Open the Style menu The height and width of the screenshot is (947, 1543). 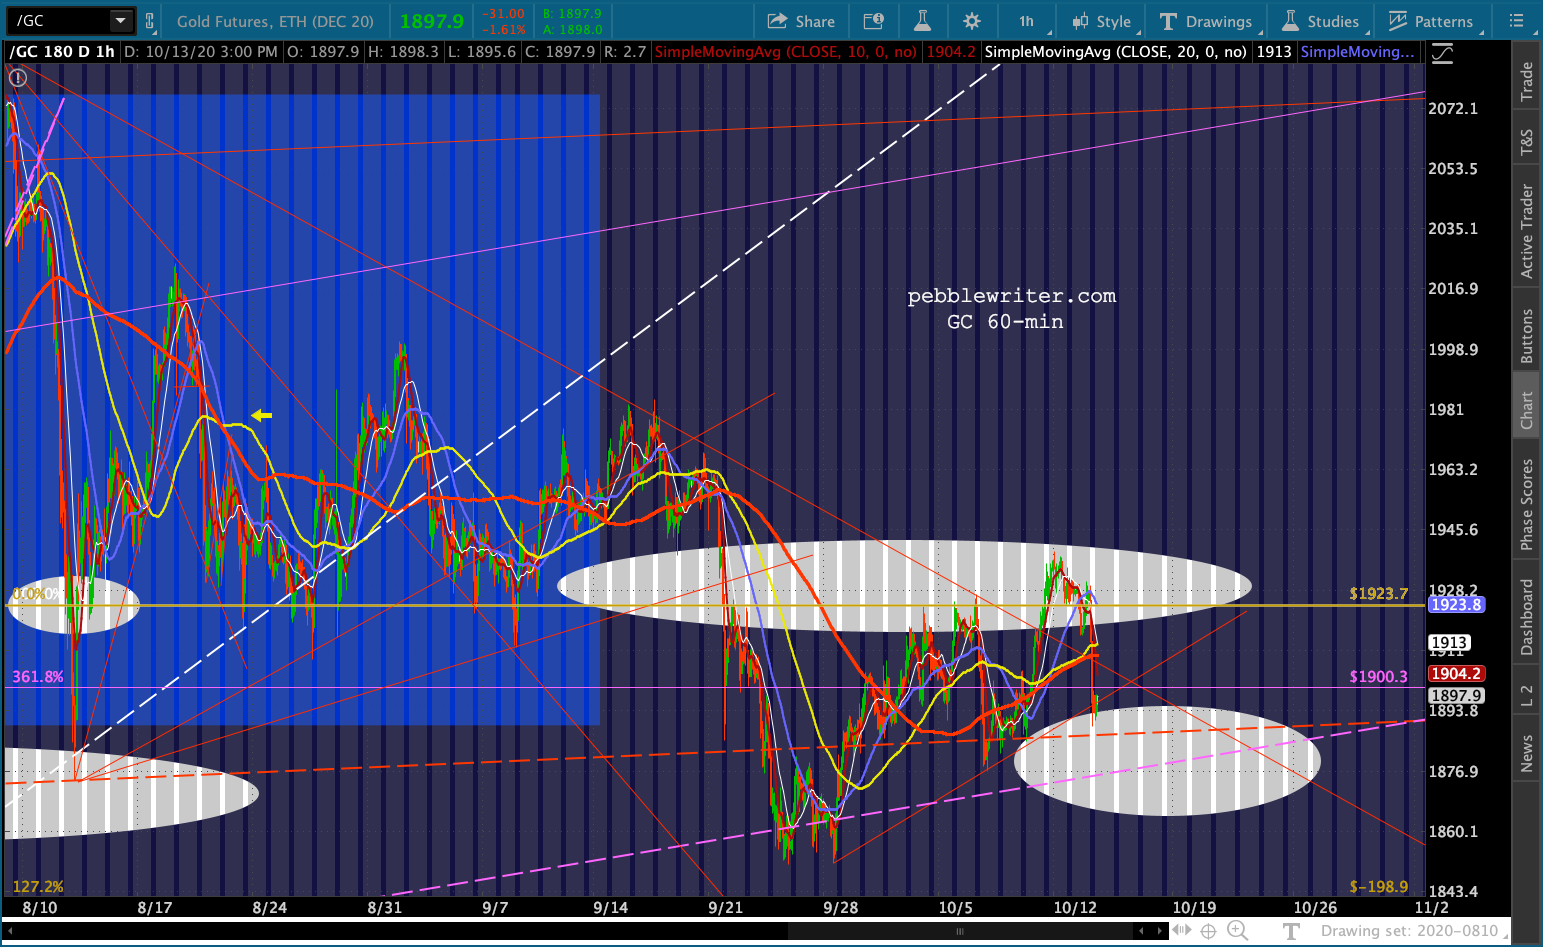coord(1101,21)
